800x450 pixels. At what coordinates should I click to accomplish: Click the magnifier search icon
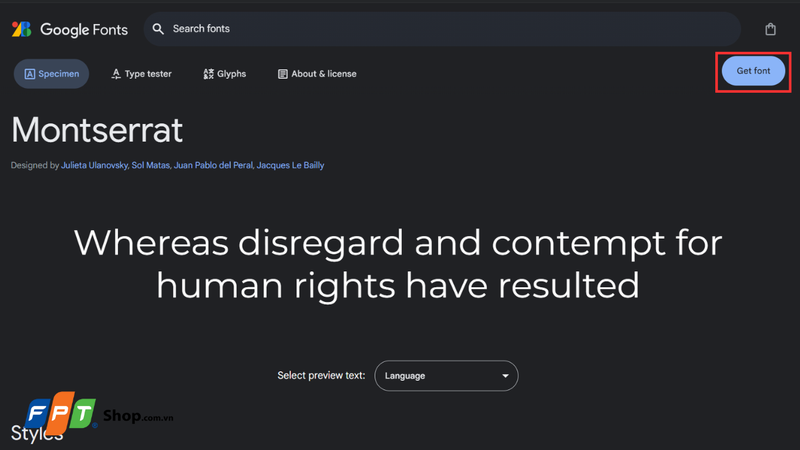158,29
